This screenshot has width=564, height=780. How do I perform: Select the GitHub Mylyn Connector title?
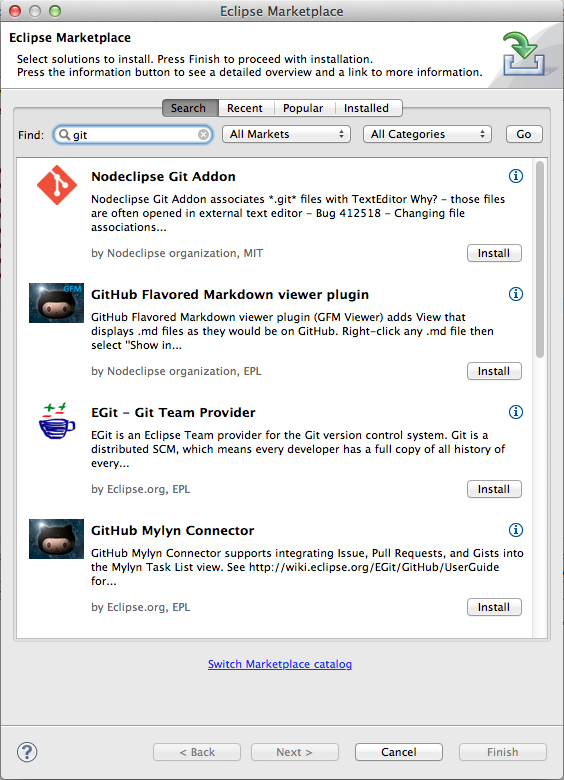172,530
